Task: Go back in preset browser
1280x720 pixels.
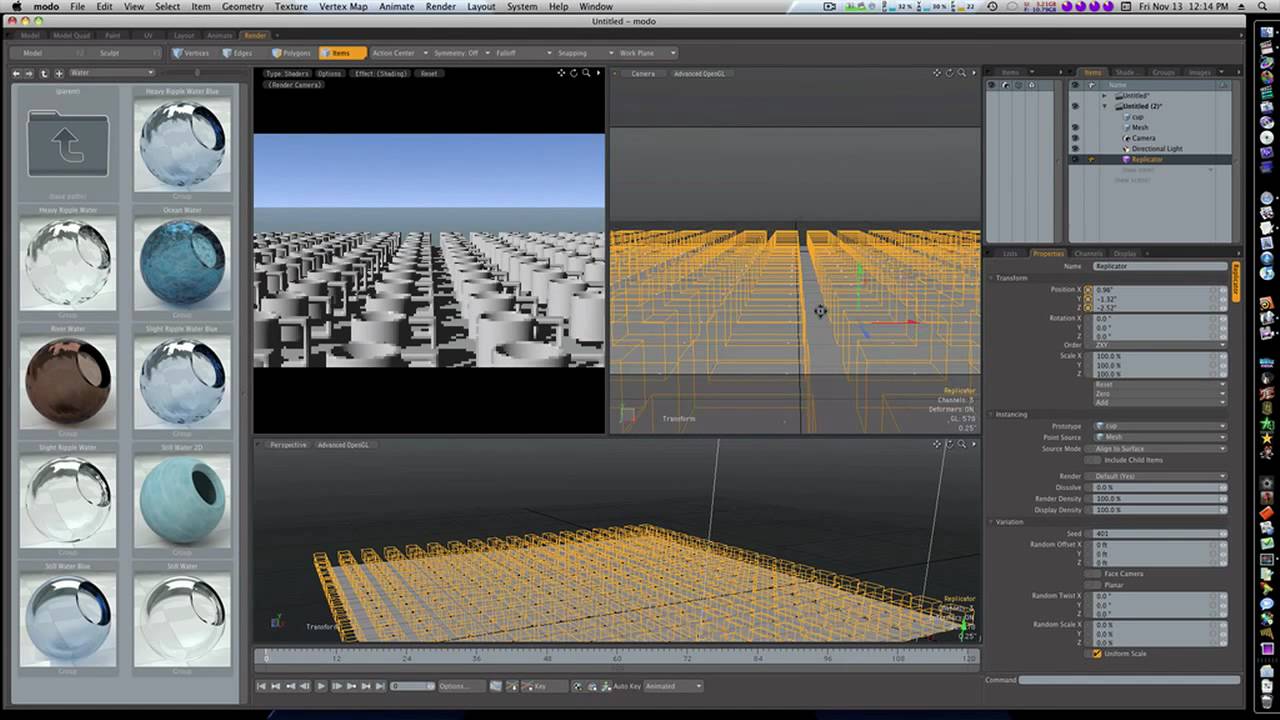Action: tap(16, 73)
